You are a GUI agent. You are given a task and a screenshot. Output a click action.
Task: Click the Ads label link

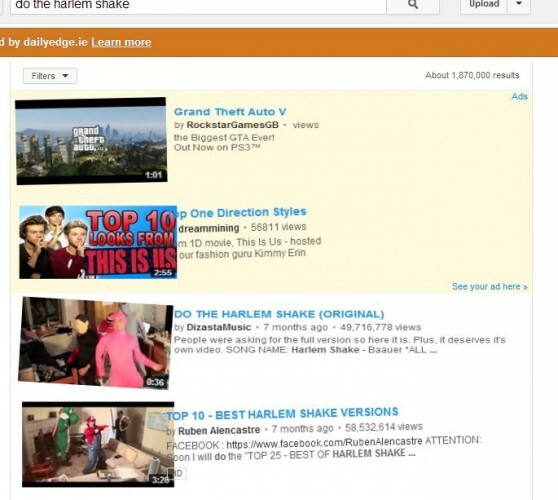click(x=520, y=96)
